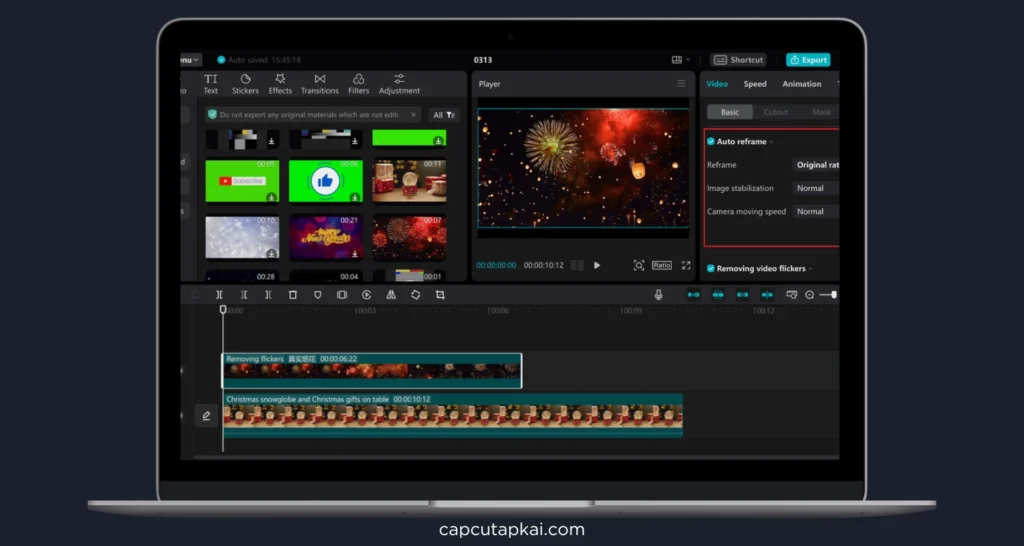Switch to the Speed tab
1024x546 pixels.
click(x=755, y=84)
